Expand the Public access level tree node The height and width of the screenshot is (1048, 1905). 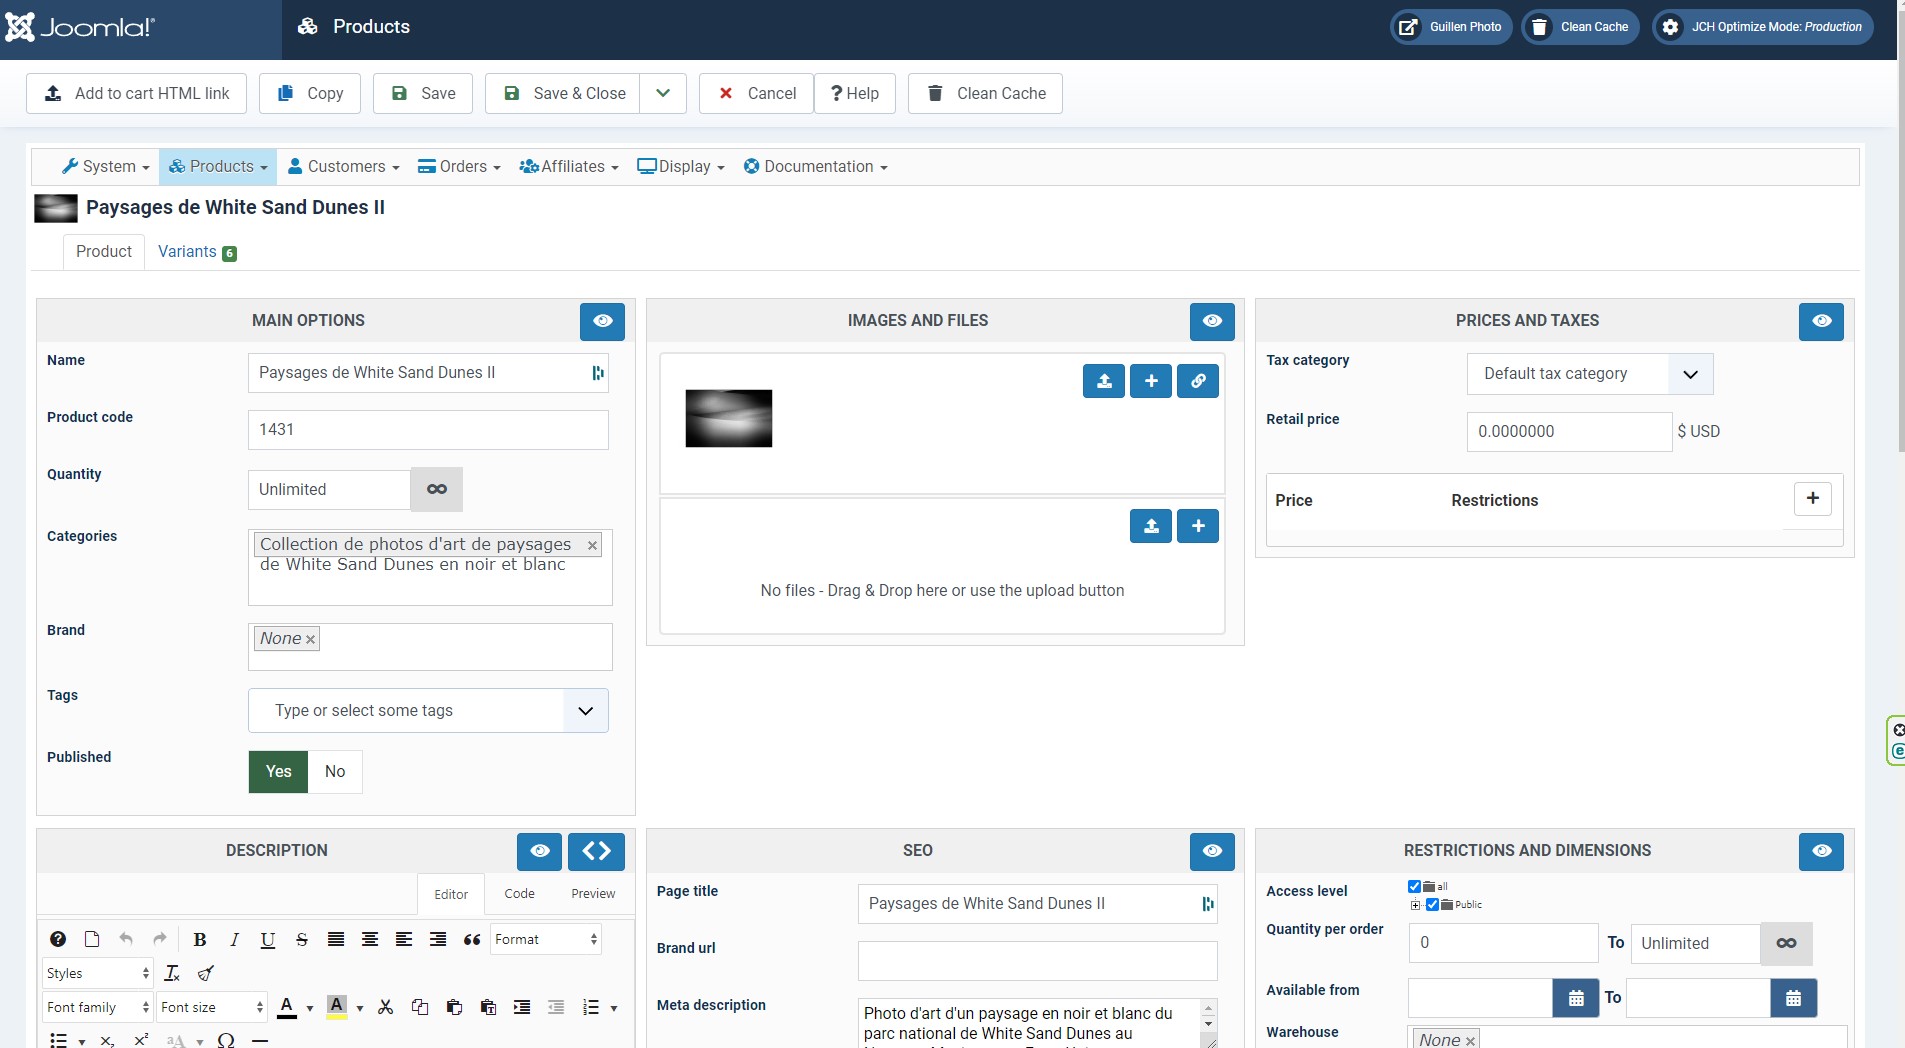click(x=1416, y=905)
